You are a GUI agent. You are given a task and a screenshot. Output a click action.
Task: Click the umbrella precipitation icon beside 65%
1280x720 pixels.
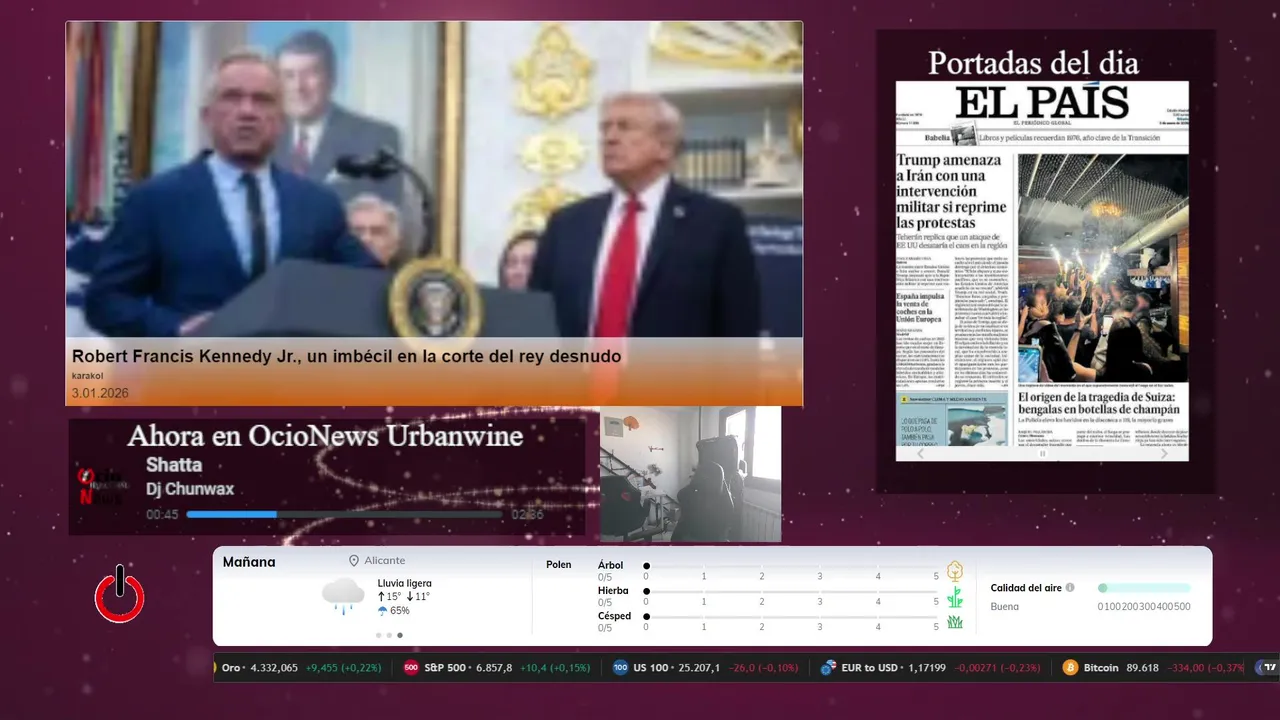tap(382, 611)
